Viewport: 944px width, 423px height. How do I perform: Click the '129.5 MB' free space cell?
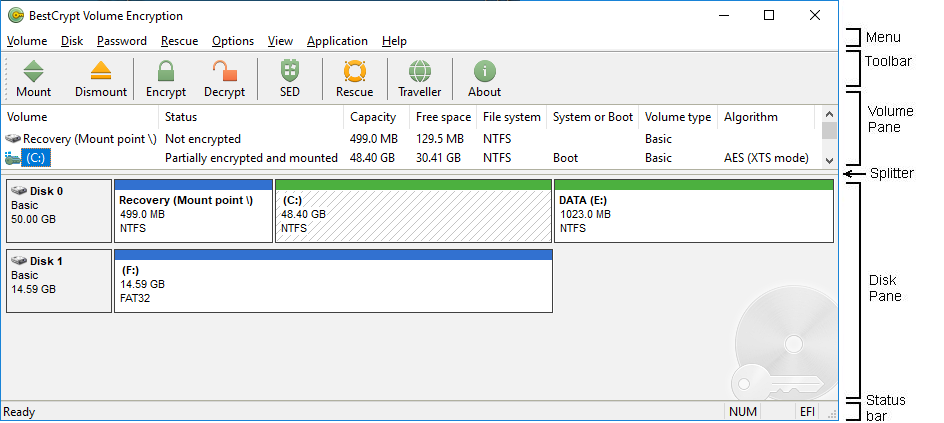click(439, 139)
